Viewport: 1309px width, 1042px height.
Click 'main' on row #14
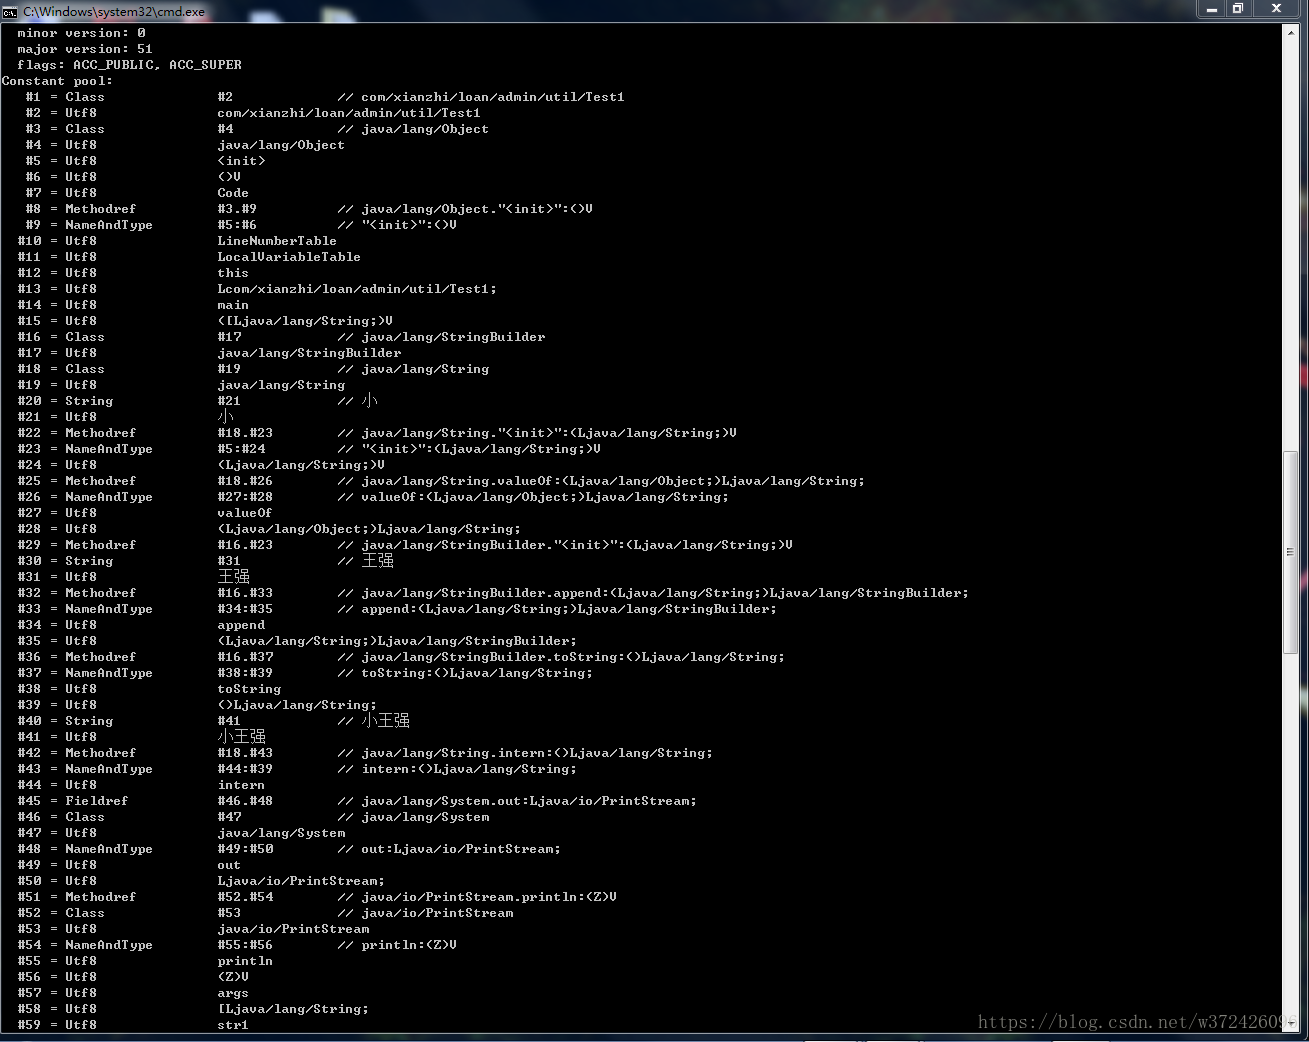[x=233, y=305]
